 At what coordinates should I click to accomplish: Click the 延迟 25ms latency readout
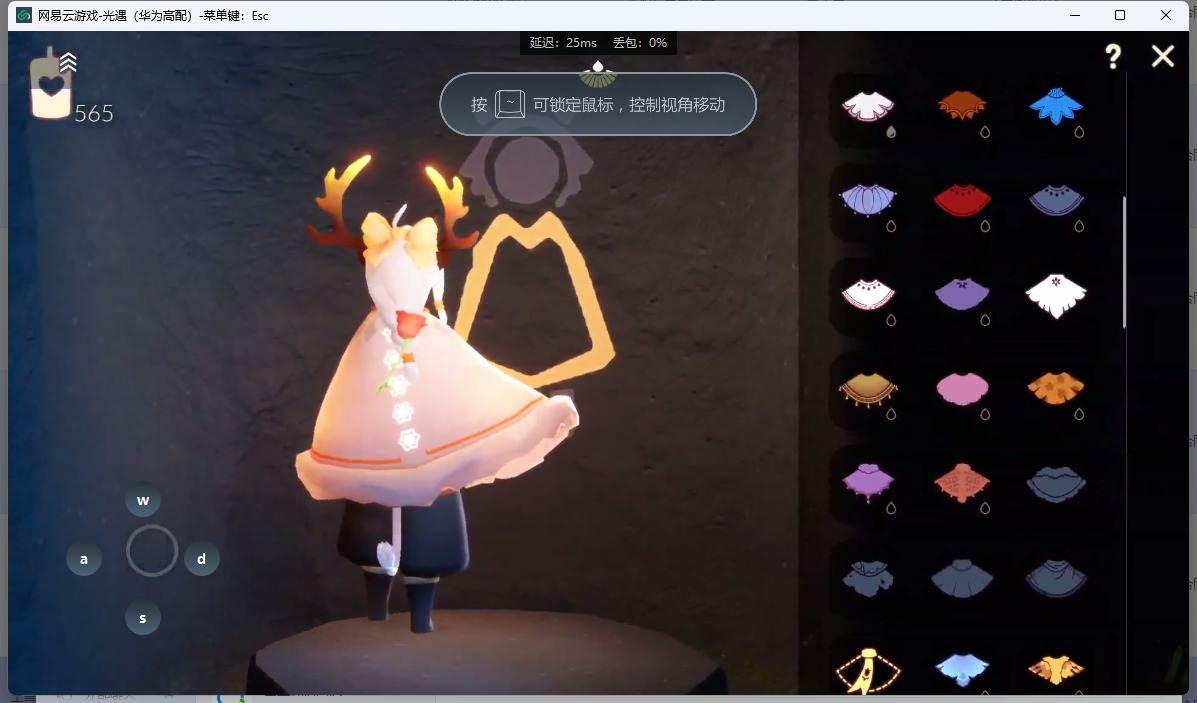coord(563,43)
